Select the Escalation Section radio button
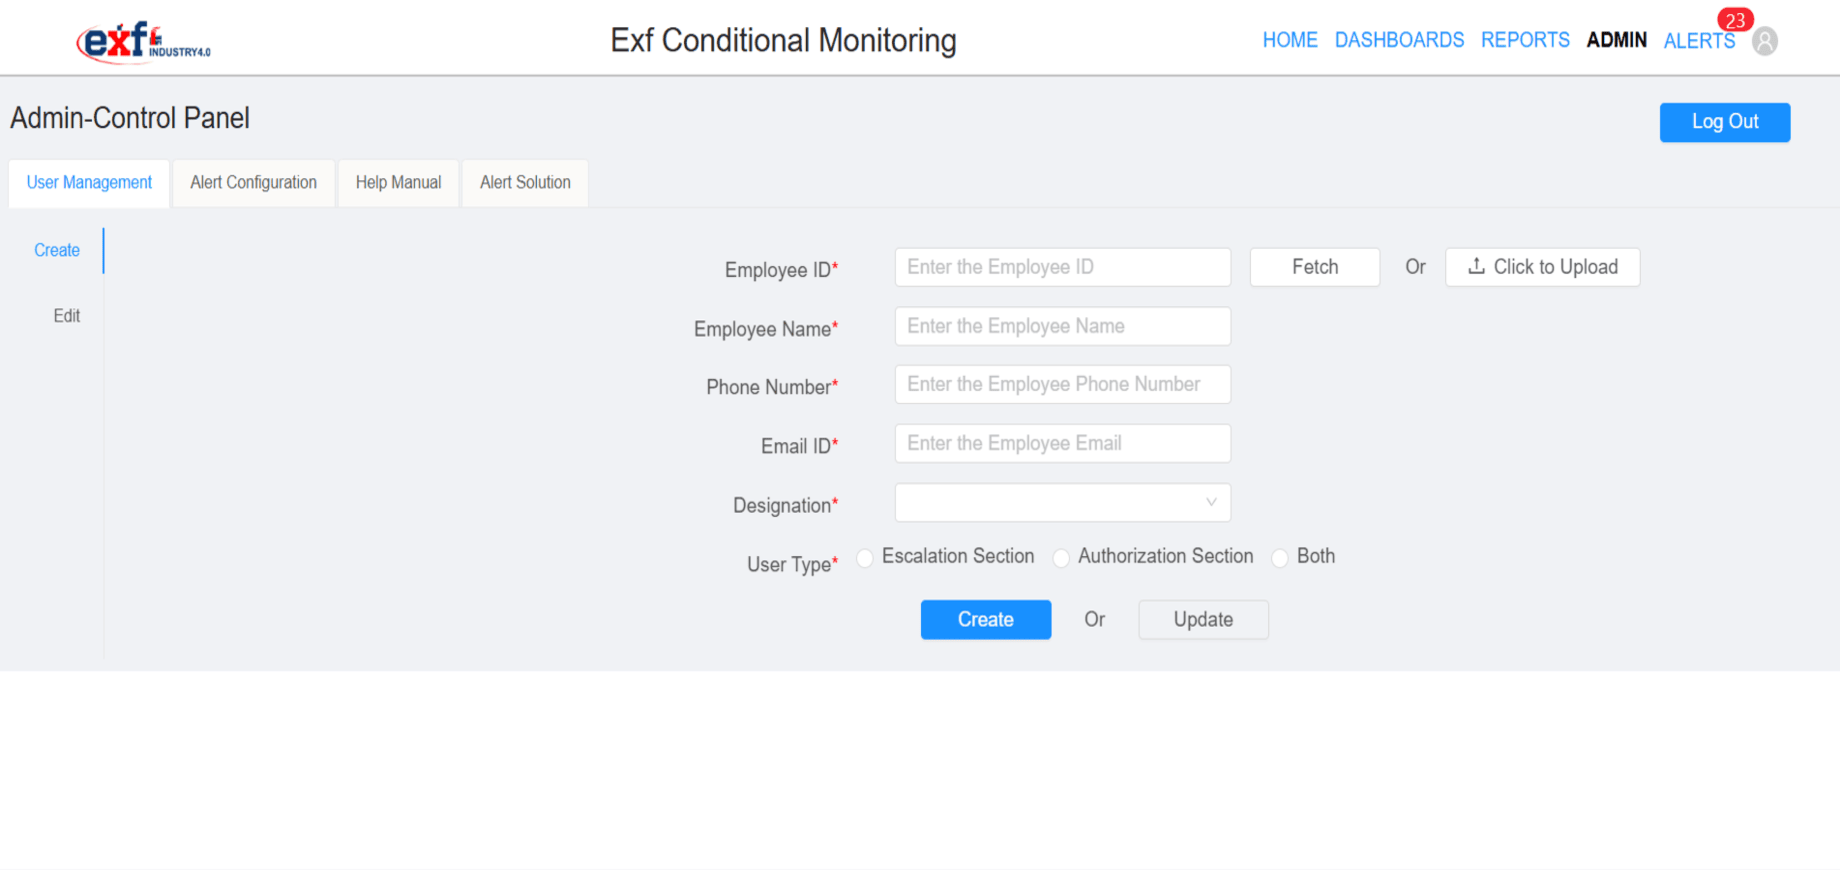Image resolution: width=1840 pixels, height=870 pixels. pos(865,558)
